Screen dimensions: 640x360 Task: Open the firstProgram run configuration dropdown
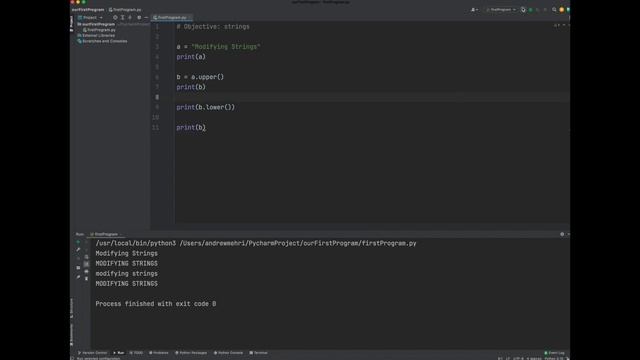pos(501,10)
